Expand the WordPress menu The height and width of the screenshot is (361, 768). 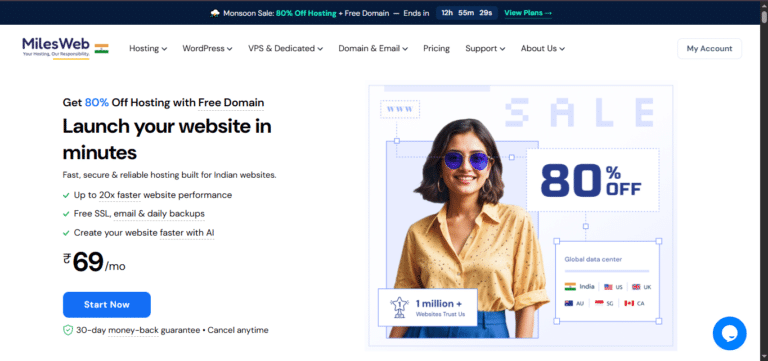click(x=207, y=48)
